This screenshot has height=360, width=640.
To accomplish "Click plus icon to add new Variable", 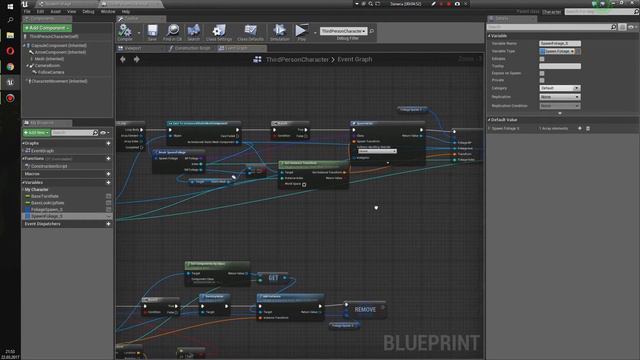I will pyautogui.click(x=108, y=182).
